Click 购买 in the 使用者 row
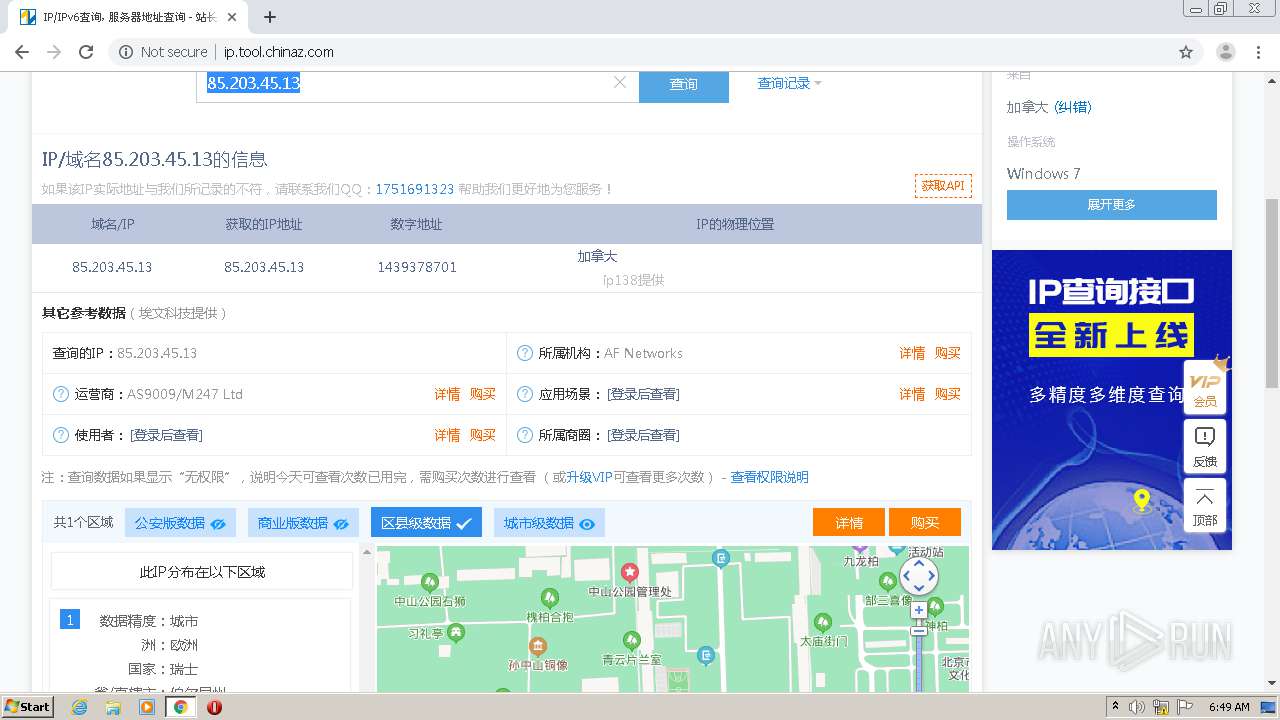Image resolution: width=1280 pixels, height=720 pixels. click(x=483, y=435)
